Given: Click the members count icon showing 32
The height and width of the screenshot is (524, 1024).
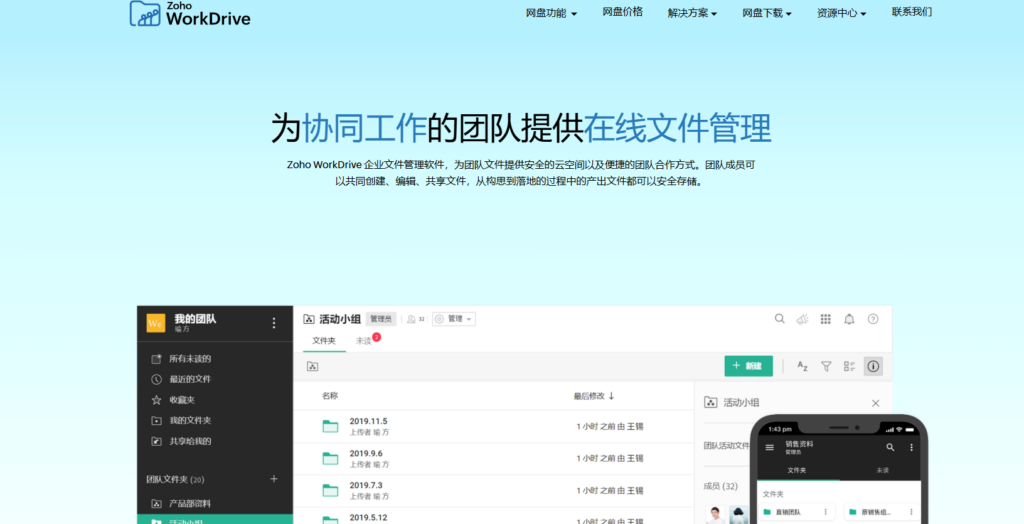Looking at the screenshot, I should 415,319.
